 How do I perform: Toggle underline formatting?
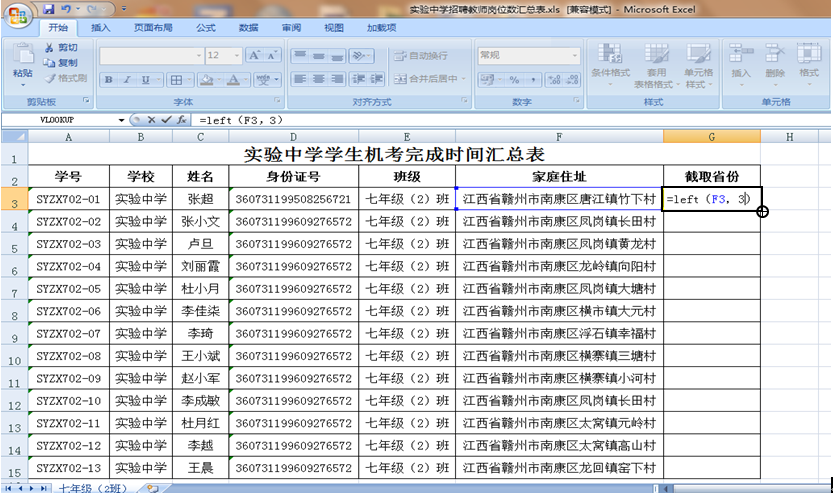145,80
